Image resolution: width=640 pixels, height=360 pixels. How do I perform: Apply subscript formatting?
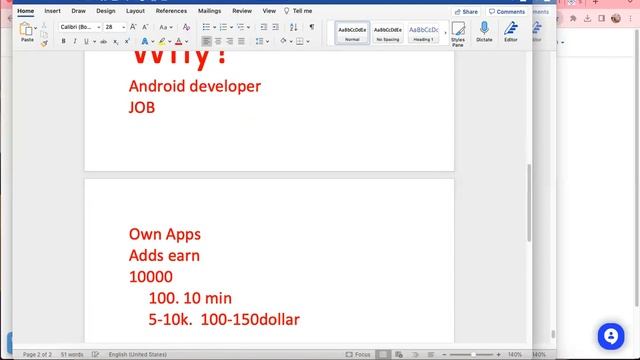click(x=116, y=41)
